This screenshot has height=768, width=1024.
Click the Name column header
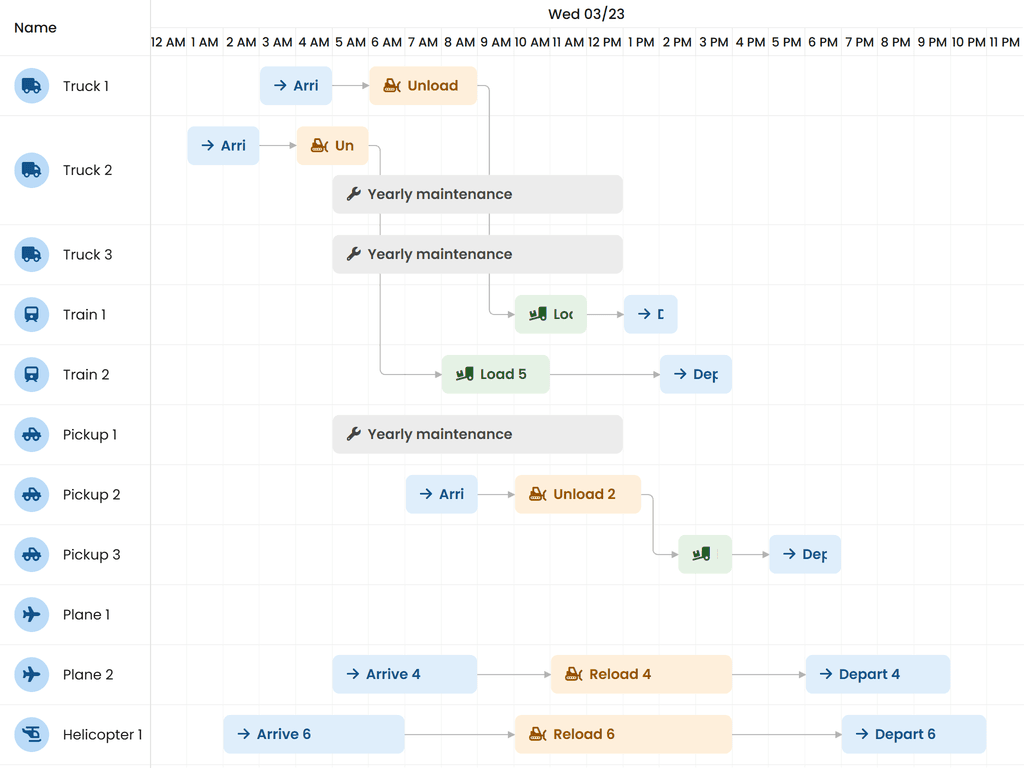click(x=35, y=27)
